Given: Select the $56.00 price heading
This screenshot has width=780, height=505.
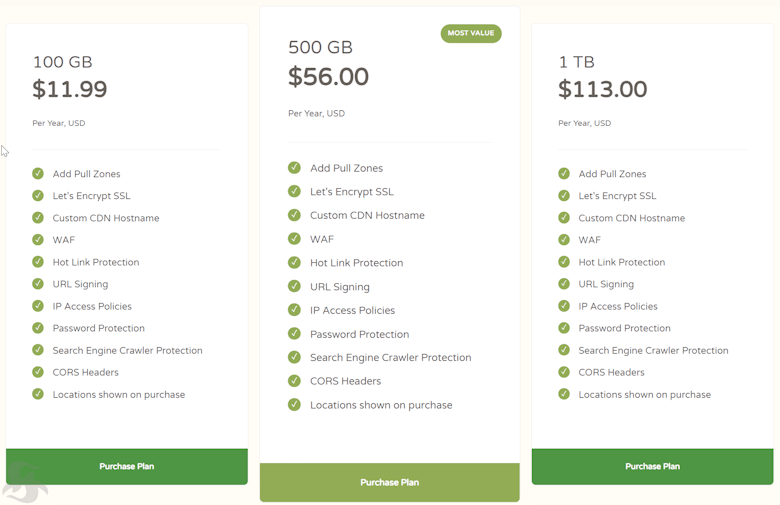Looking at the screenshot, I should tap(328, 77).
